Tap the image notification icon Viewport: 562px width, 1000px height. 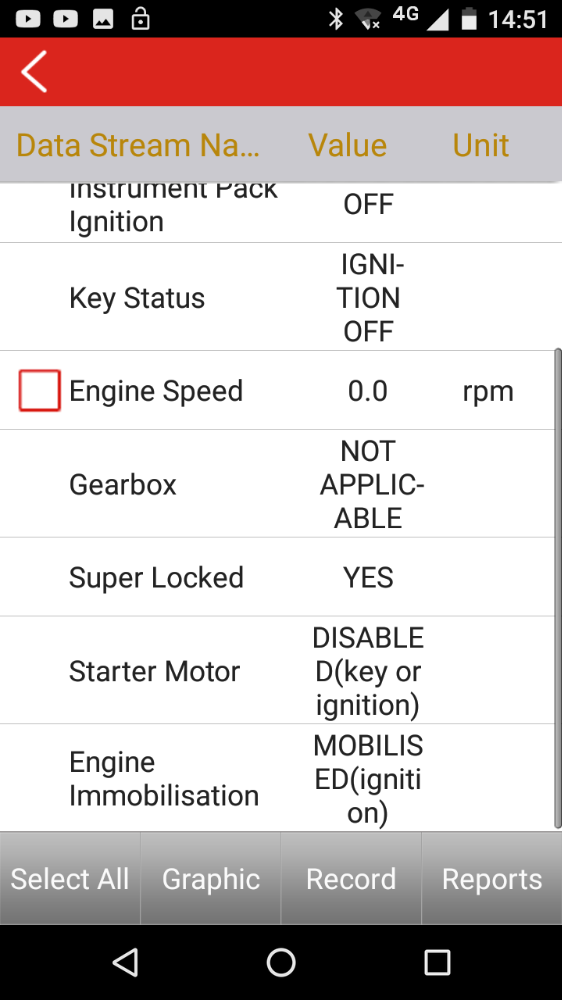pyautogui.click(x=103, y=19)
